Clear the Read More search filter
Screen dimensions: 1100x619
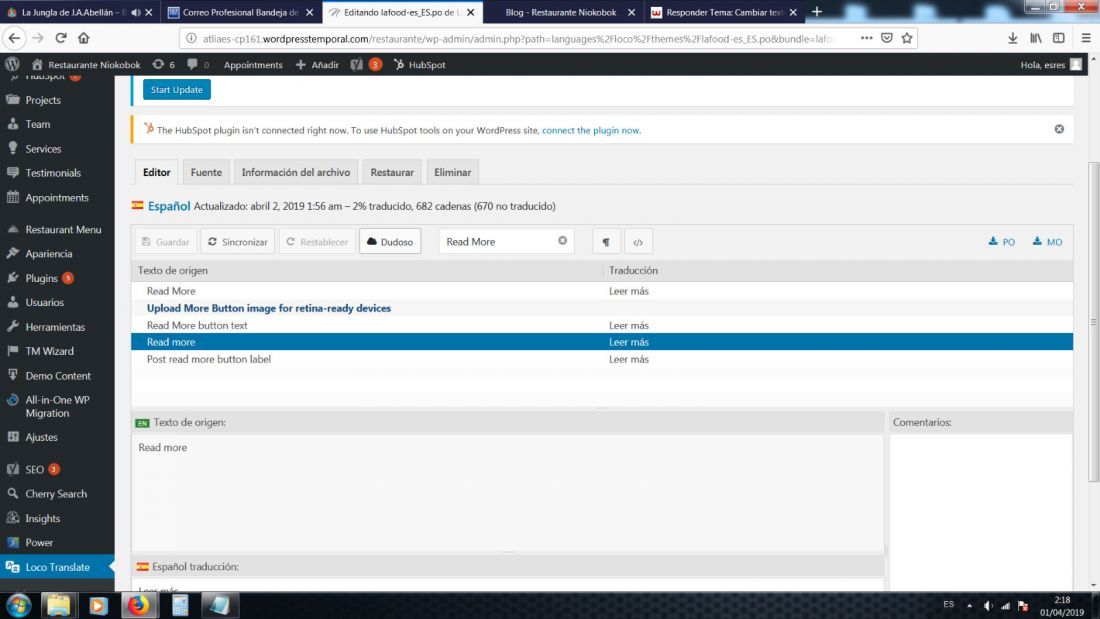(x=563, y=241)
